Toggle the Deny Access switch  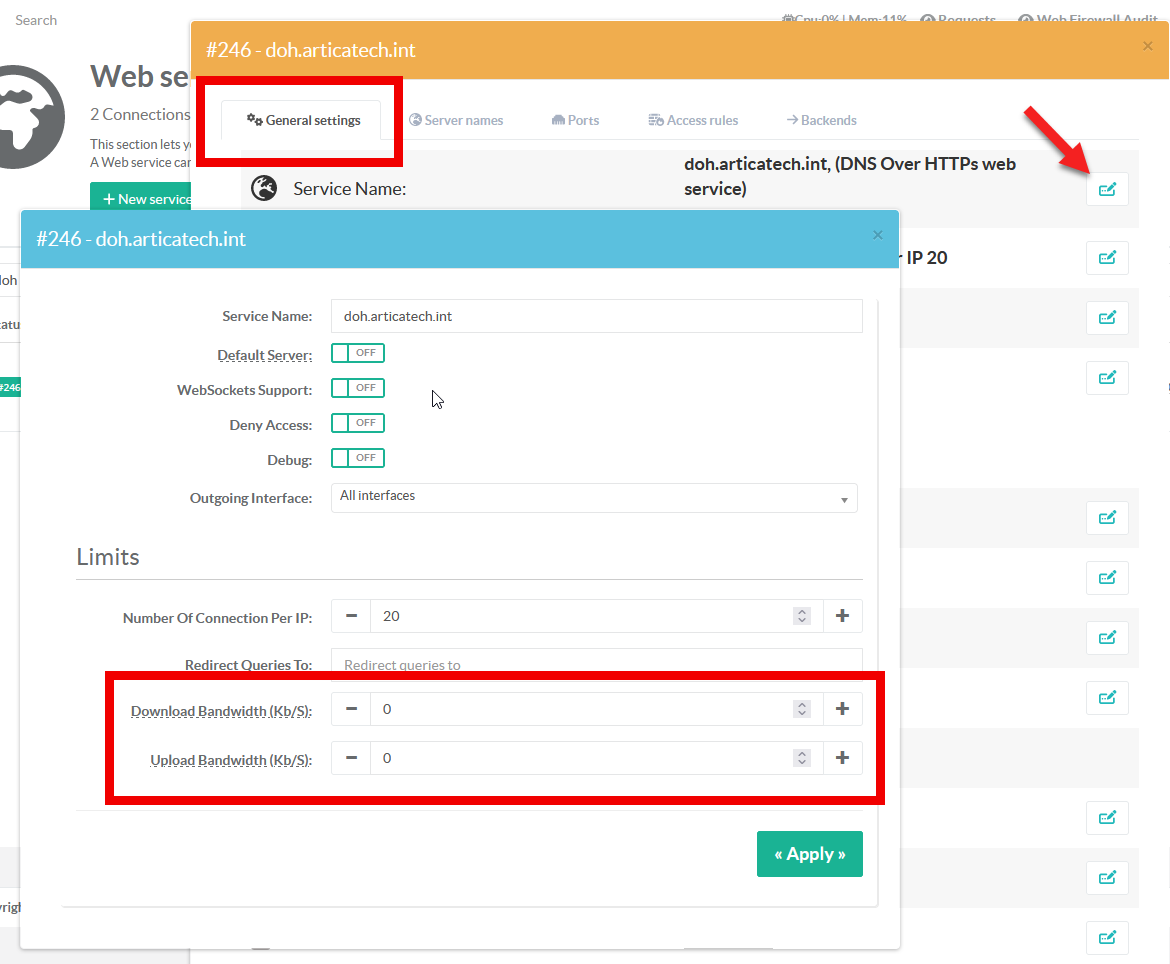(x=358, y=423)
